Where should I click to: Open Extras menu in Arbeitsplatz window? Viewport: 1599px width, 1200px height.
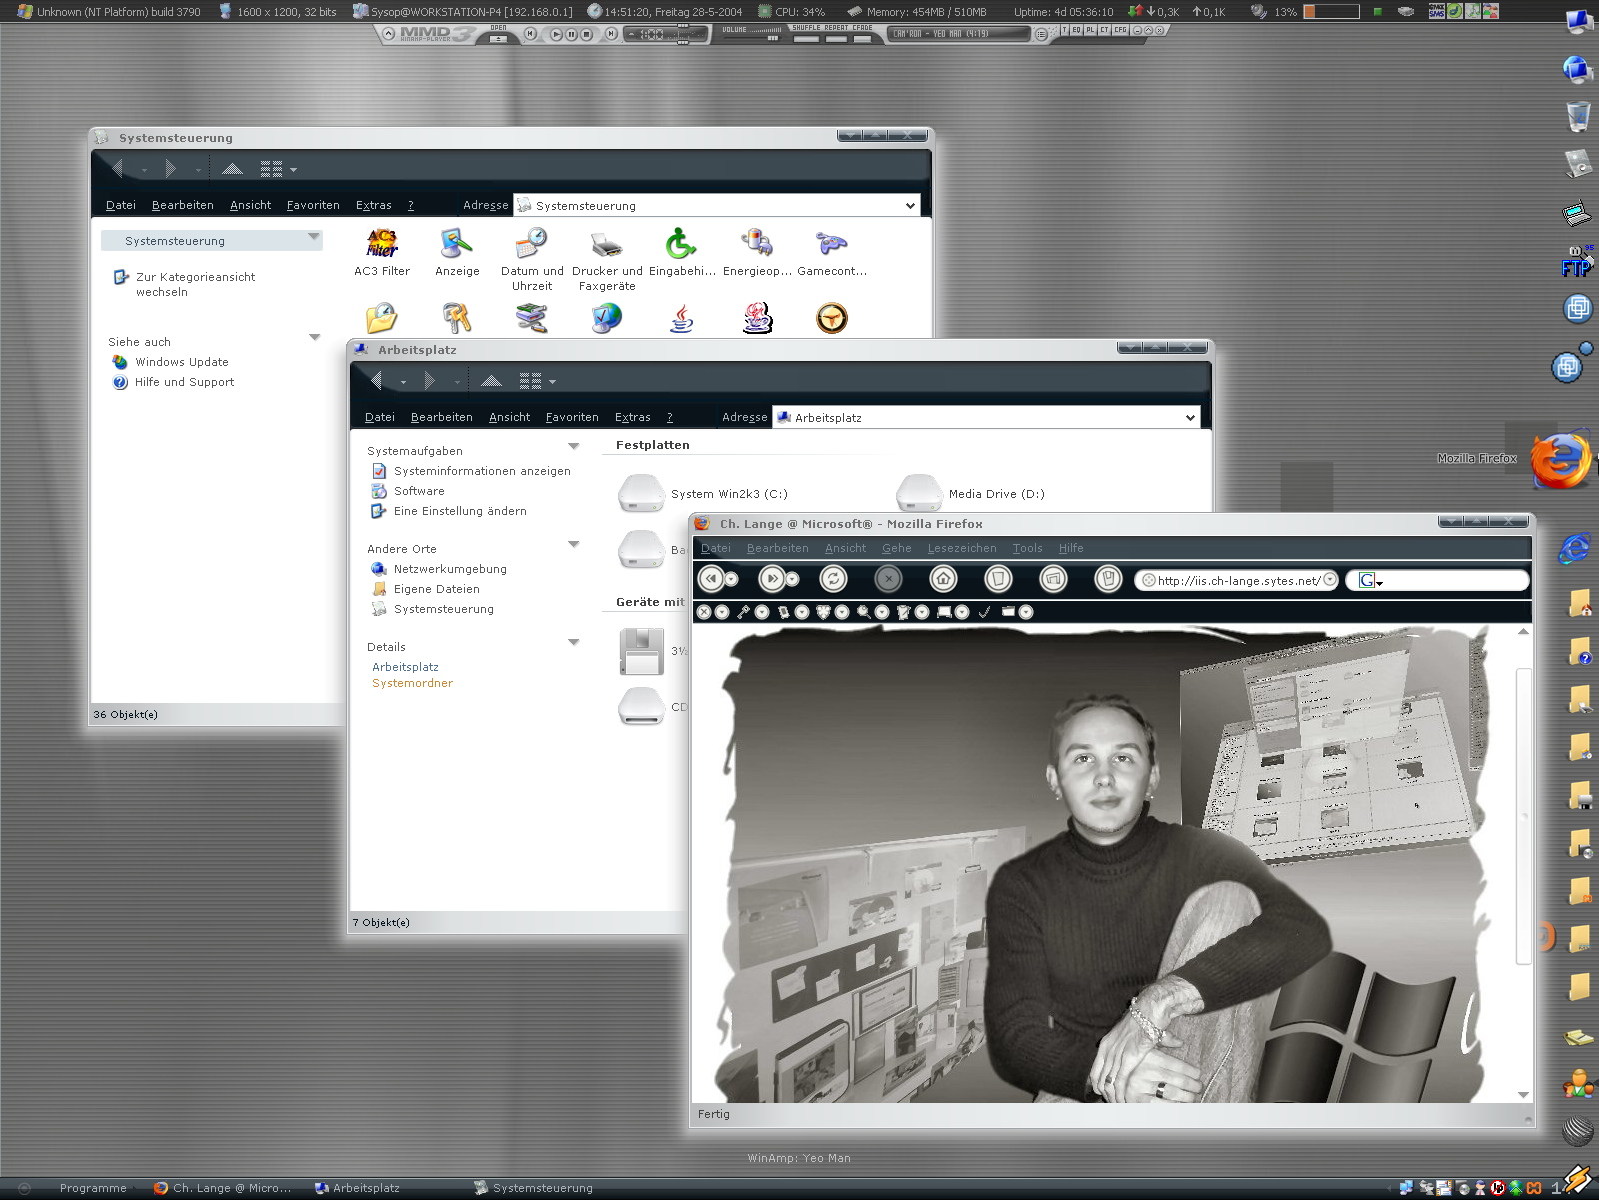tap(632, 418)
